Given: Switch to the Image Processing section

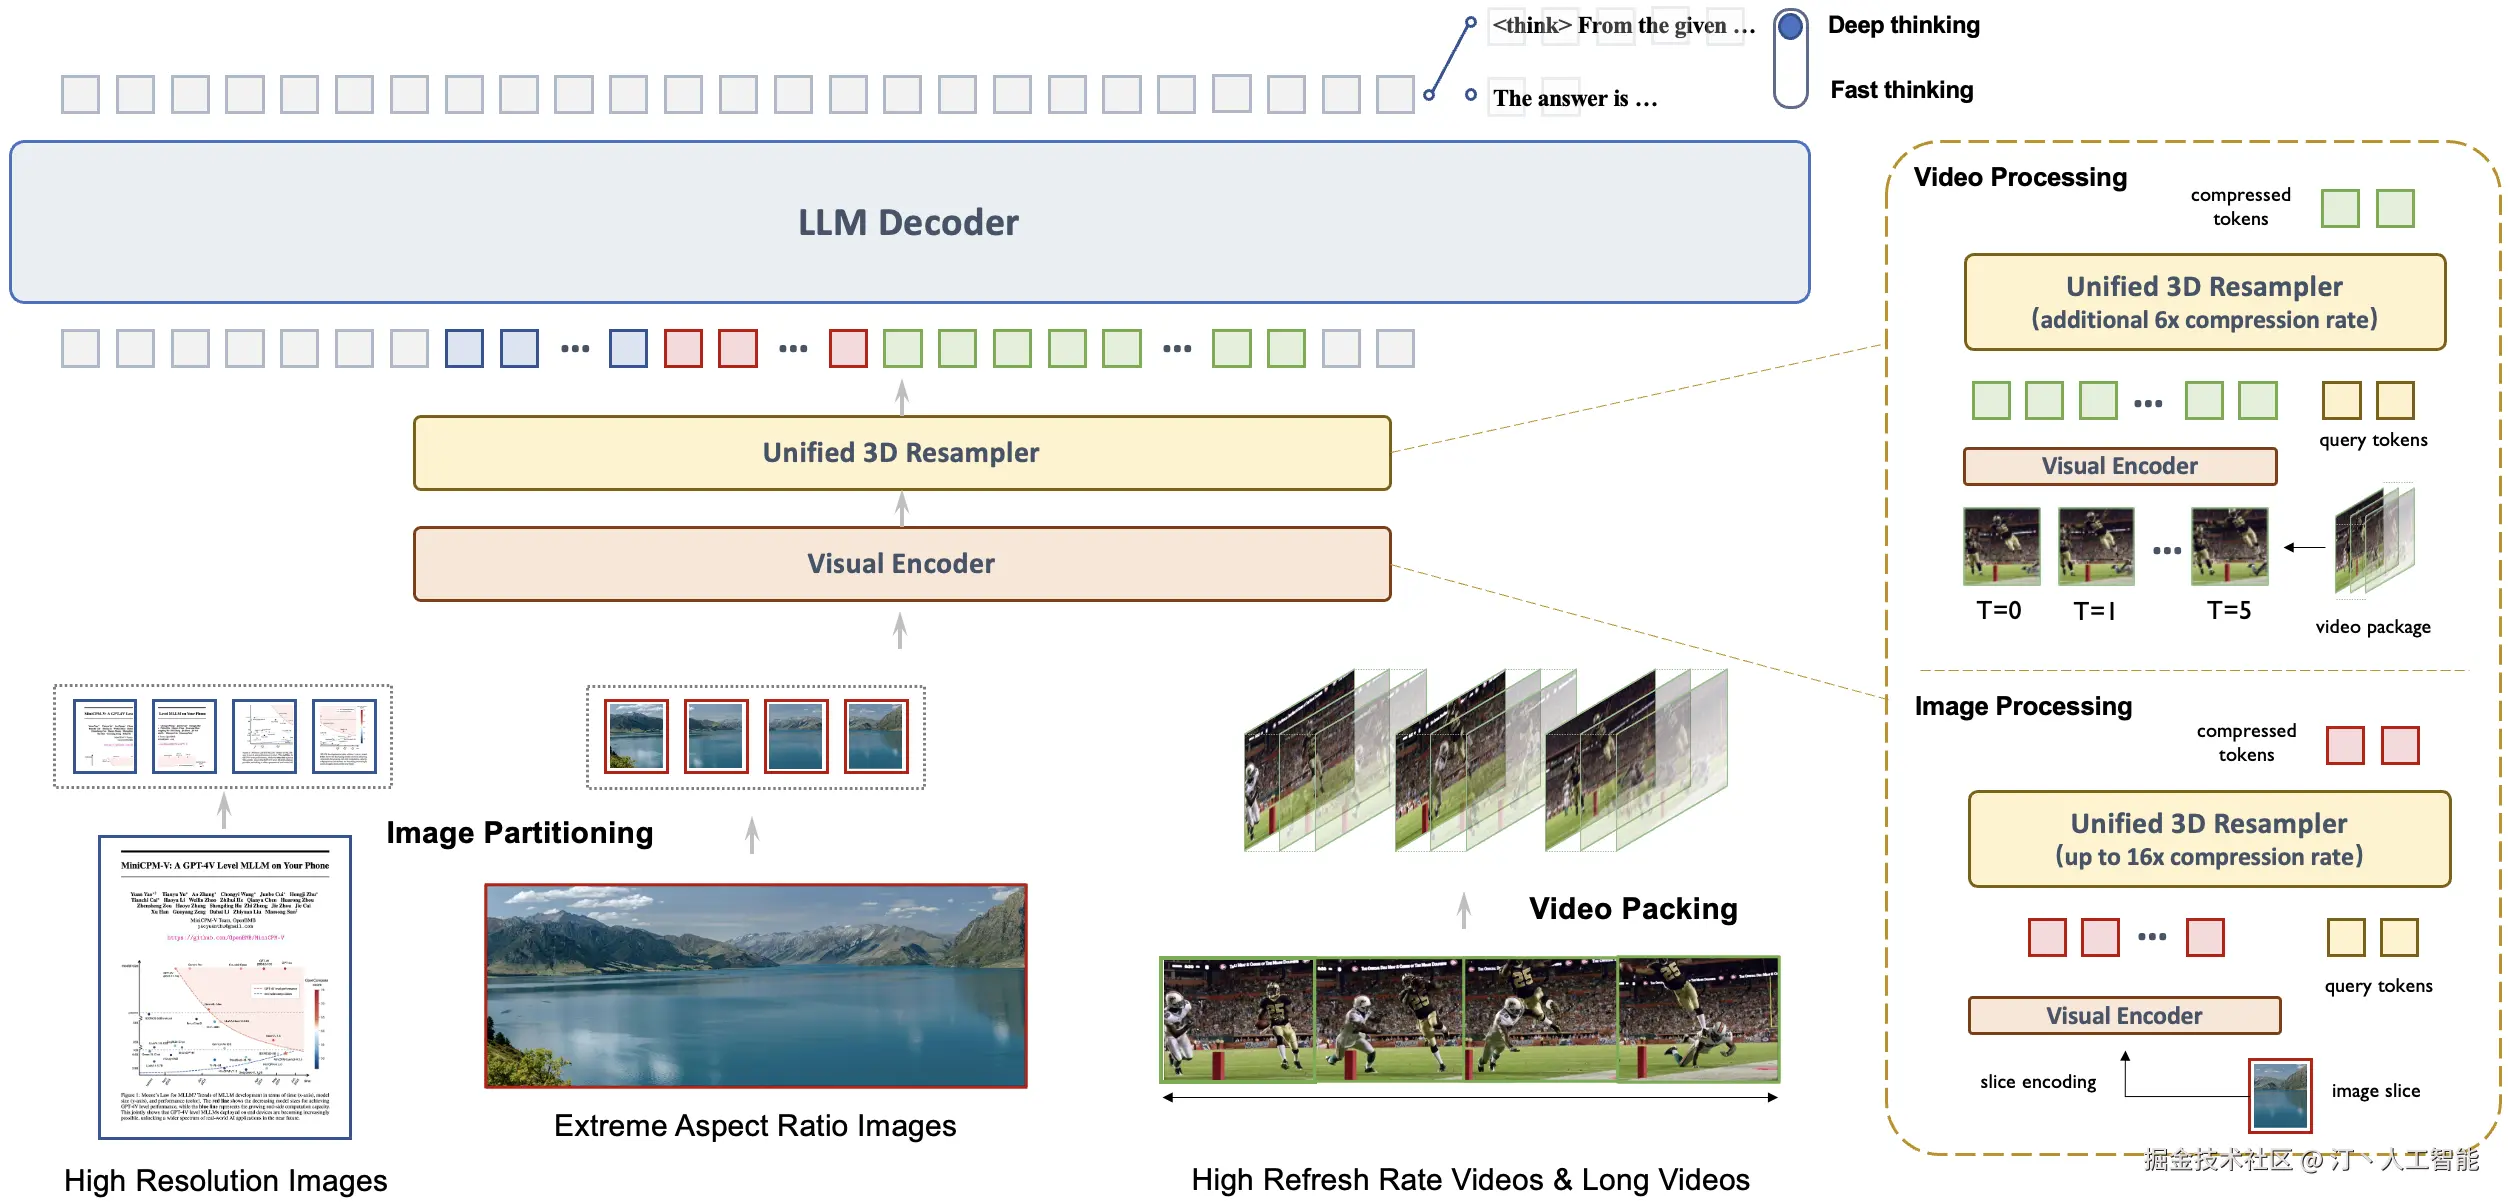Looking at the screenshot, I should click(2023, 707).
